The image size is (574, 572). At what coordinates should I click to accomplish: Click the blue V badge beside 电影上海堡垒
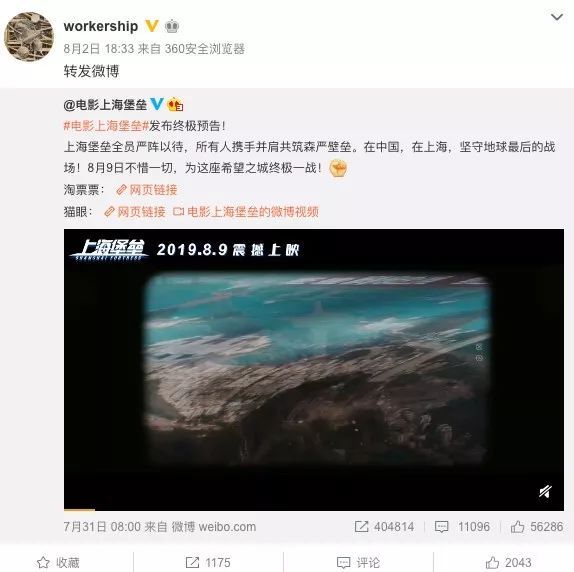pyautogui.click(x=157, y=104)
